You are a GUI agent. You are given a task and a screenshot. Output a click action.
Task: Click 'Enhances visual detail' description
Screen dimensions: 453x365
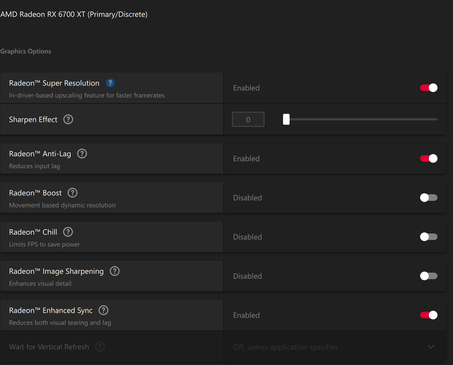click(40, 284)
